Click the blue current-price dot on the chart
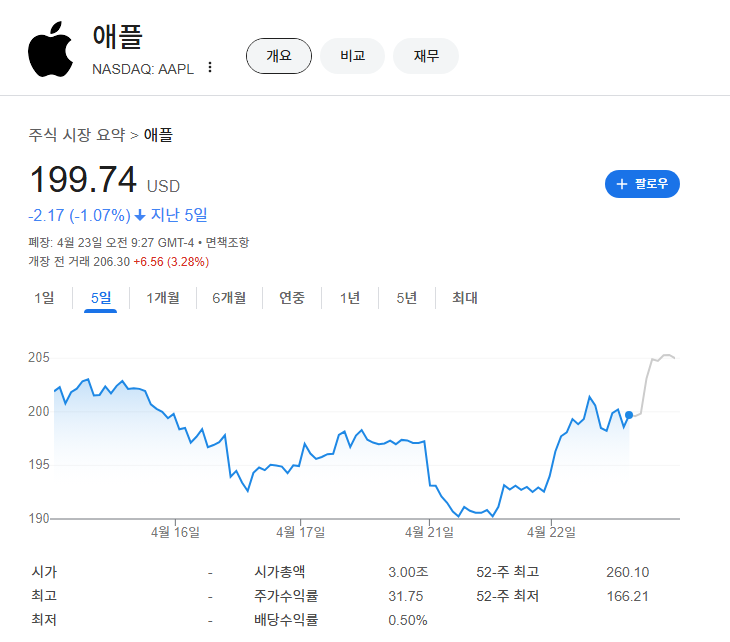 [x=629, y=415]
